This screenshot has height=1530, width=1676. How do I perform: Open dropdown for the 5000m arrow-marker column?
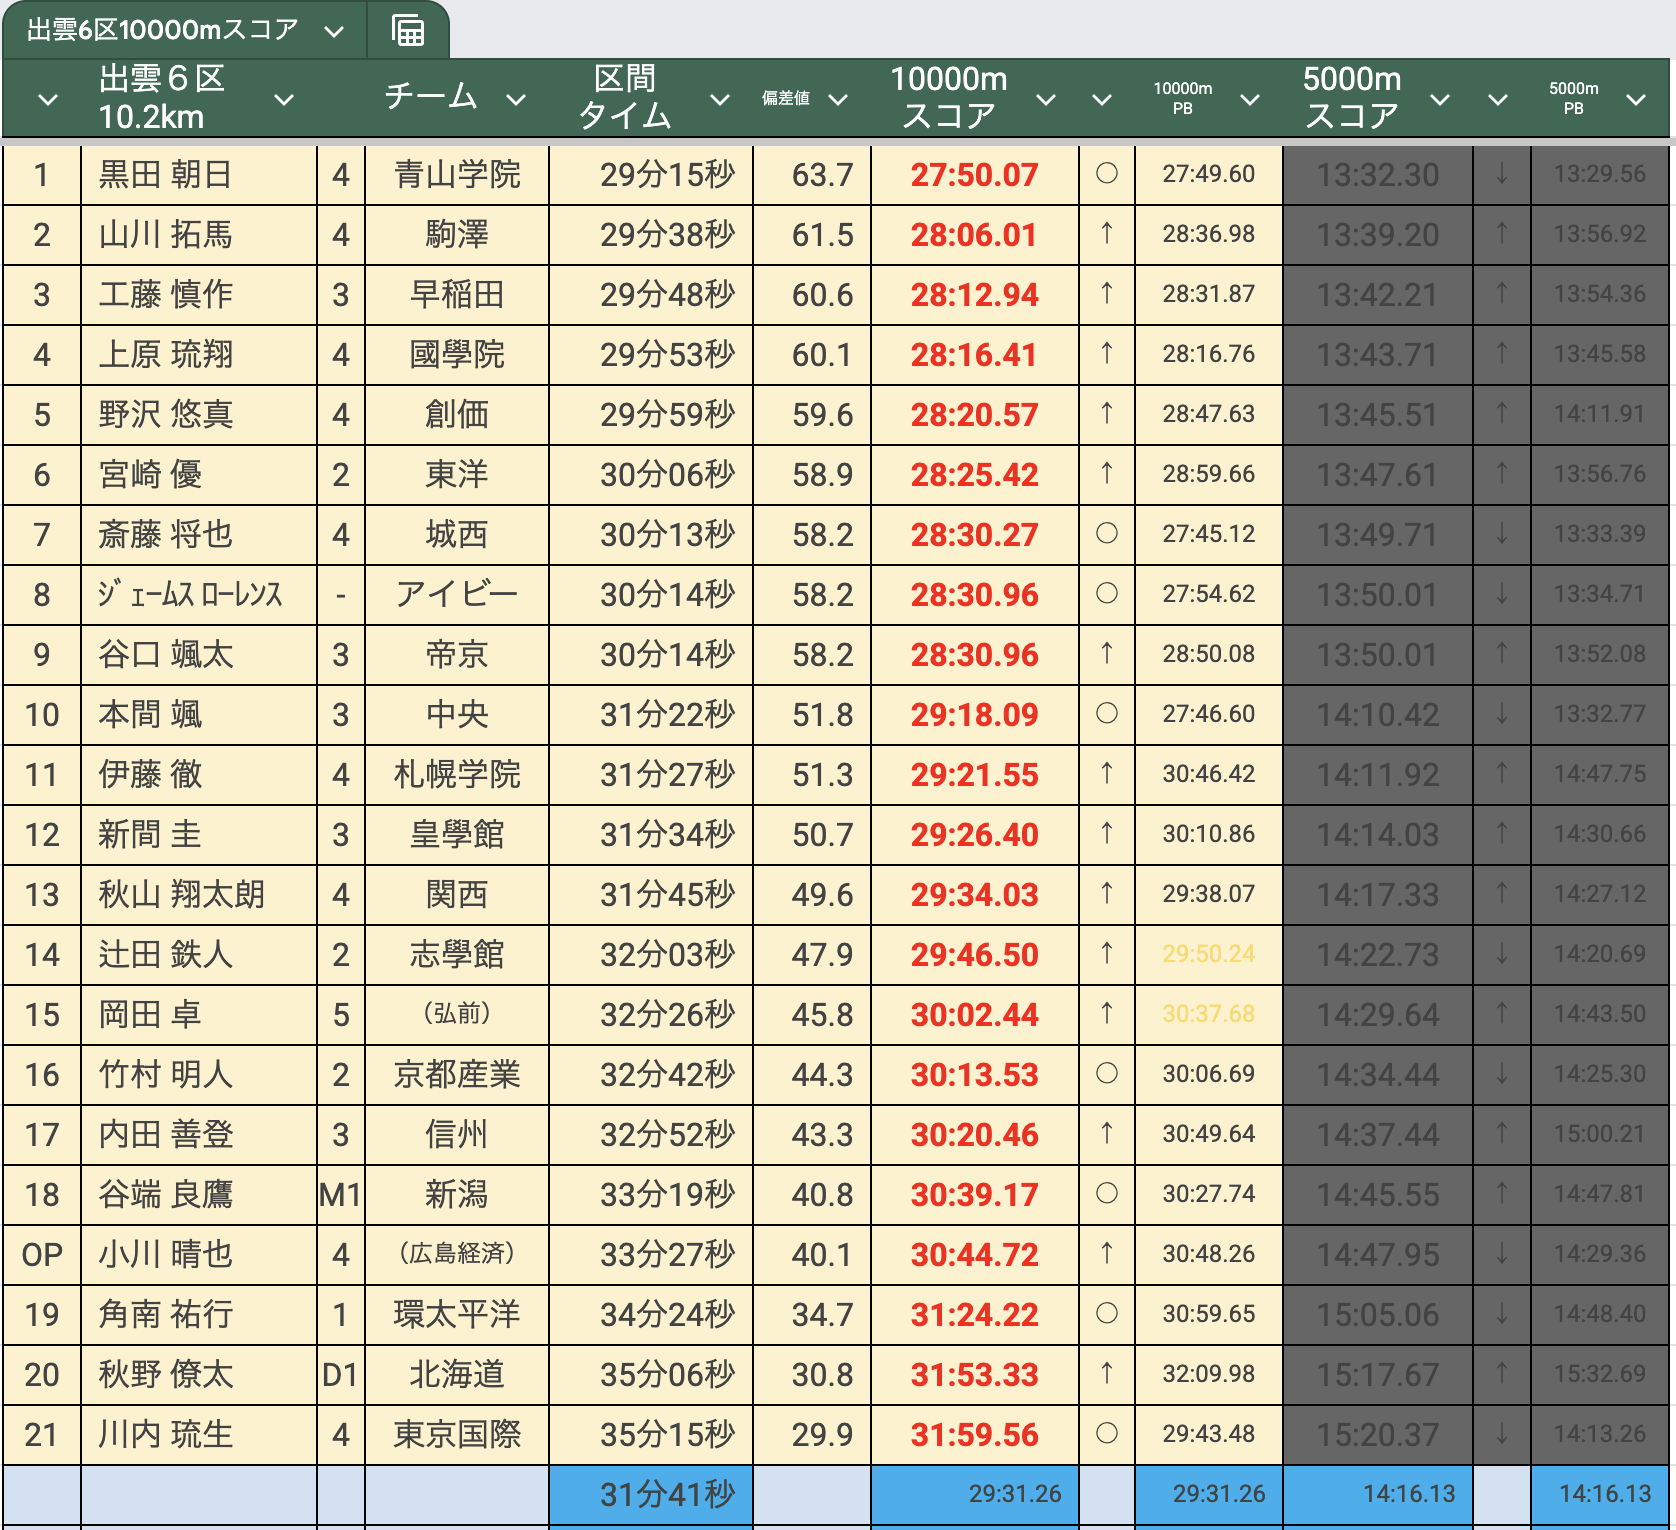[x=1498, y=99]
